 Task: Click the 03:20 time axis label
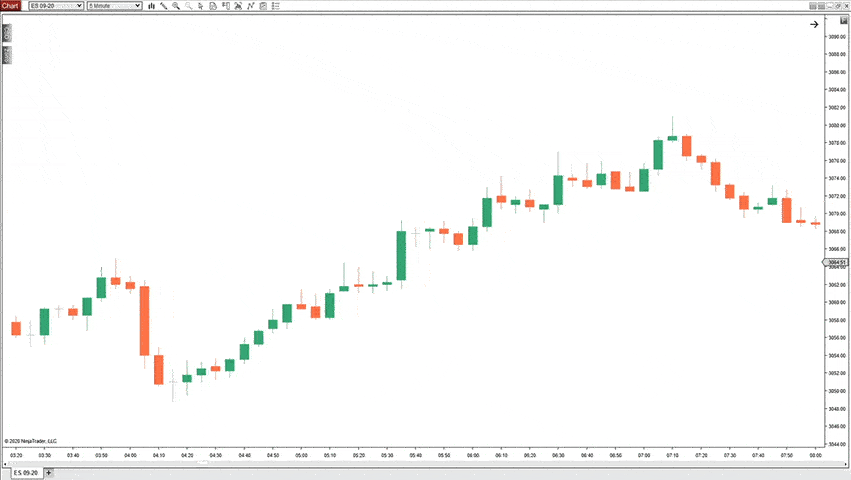16,456
